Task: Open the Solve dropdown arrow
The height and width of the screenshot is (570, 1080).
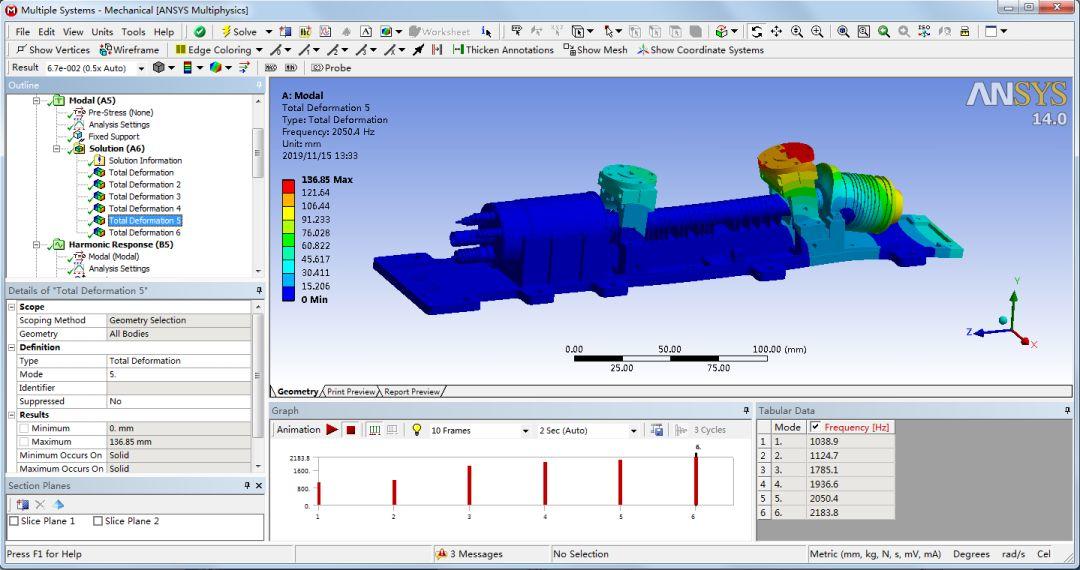Action: [x=269, y=32]
